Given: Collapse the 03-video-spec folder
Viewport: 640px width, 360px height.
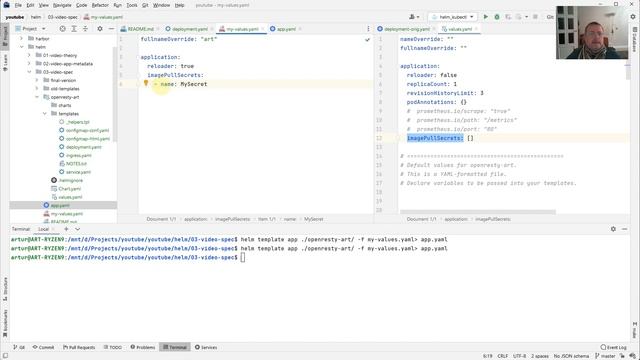Looking at the screenshot, I should coord(29,72).
